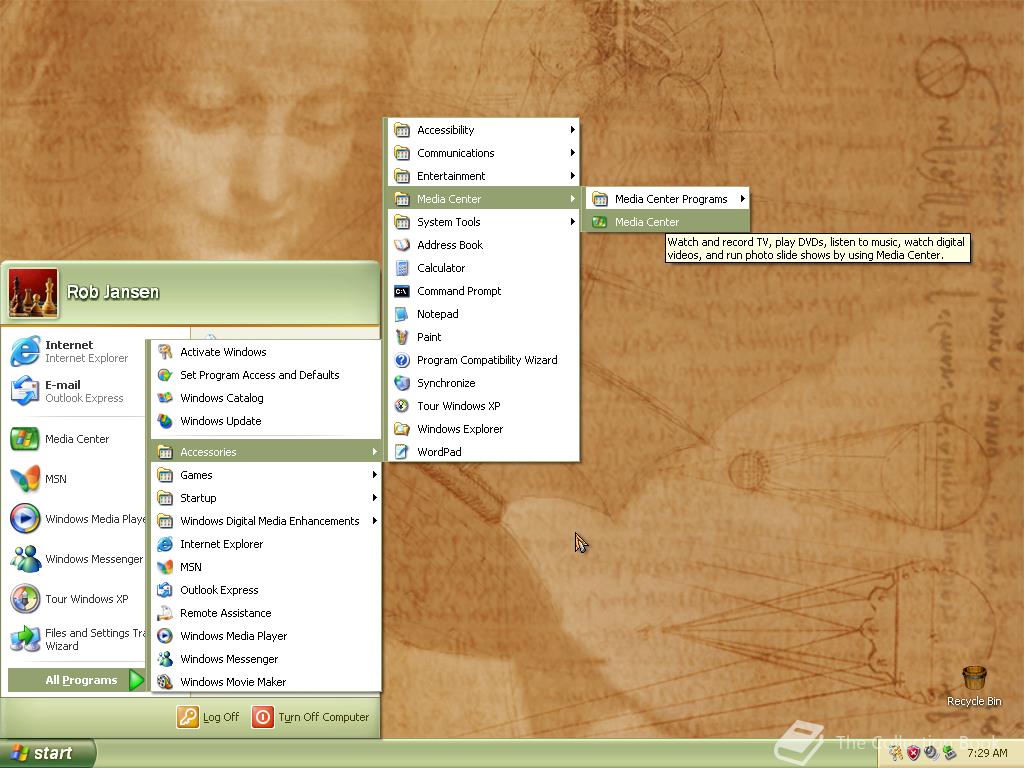Click the 7:29 AM taskbar clock
The height and width of the screenshot is (768, 1024).
(987, 754)
